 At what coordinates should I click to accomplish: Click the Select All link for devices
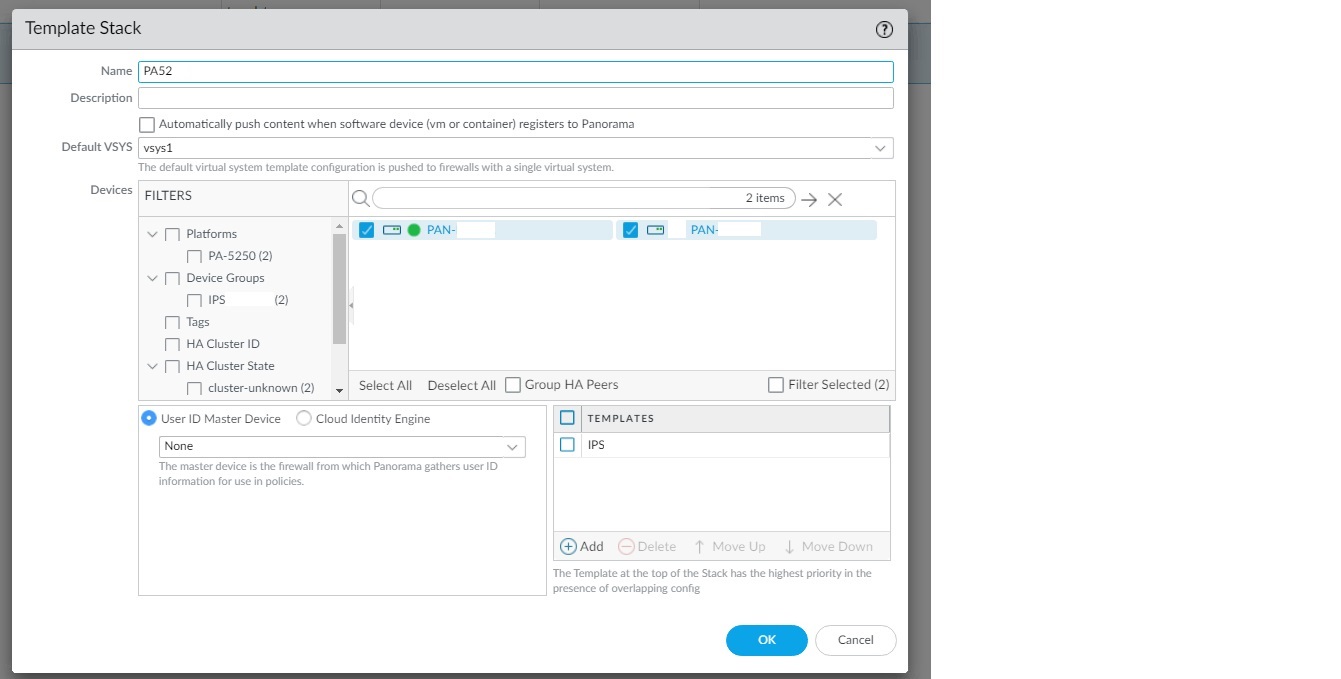pyautogui.click(x=385, y=384)
